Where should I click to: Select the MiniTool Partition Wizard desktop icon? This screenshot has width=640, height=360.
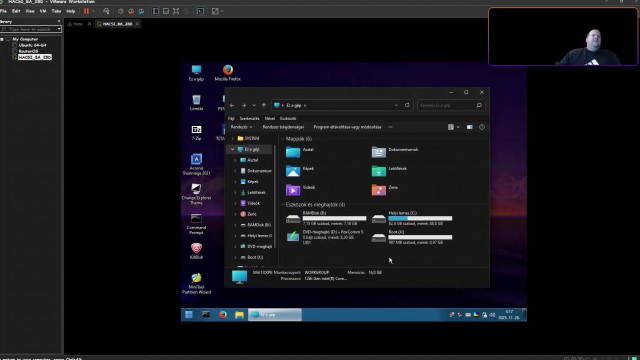(x=196, y=283)
